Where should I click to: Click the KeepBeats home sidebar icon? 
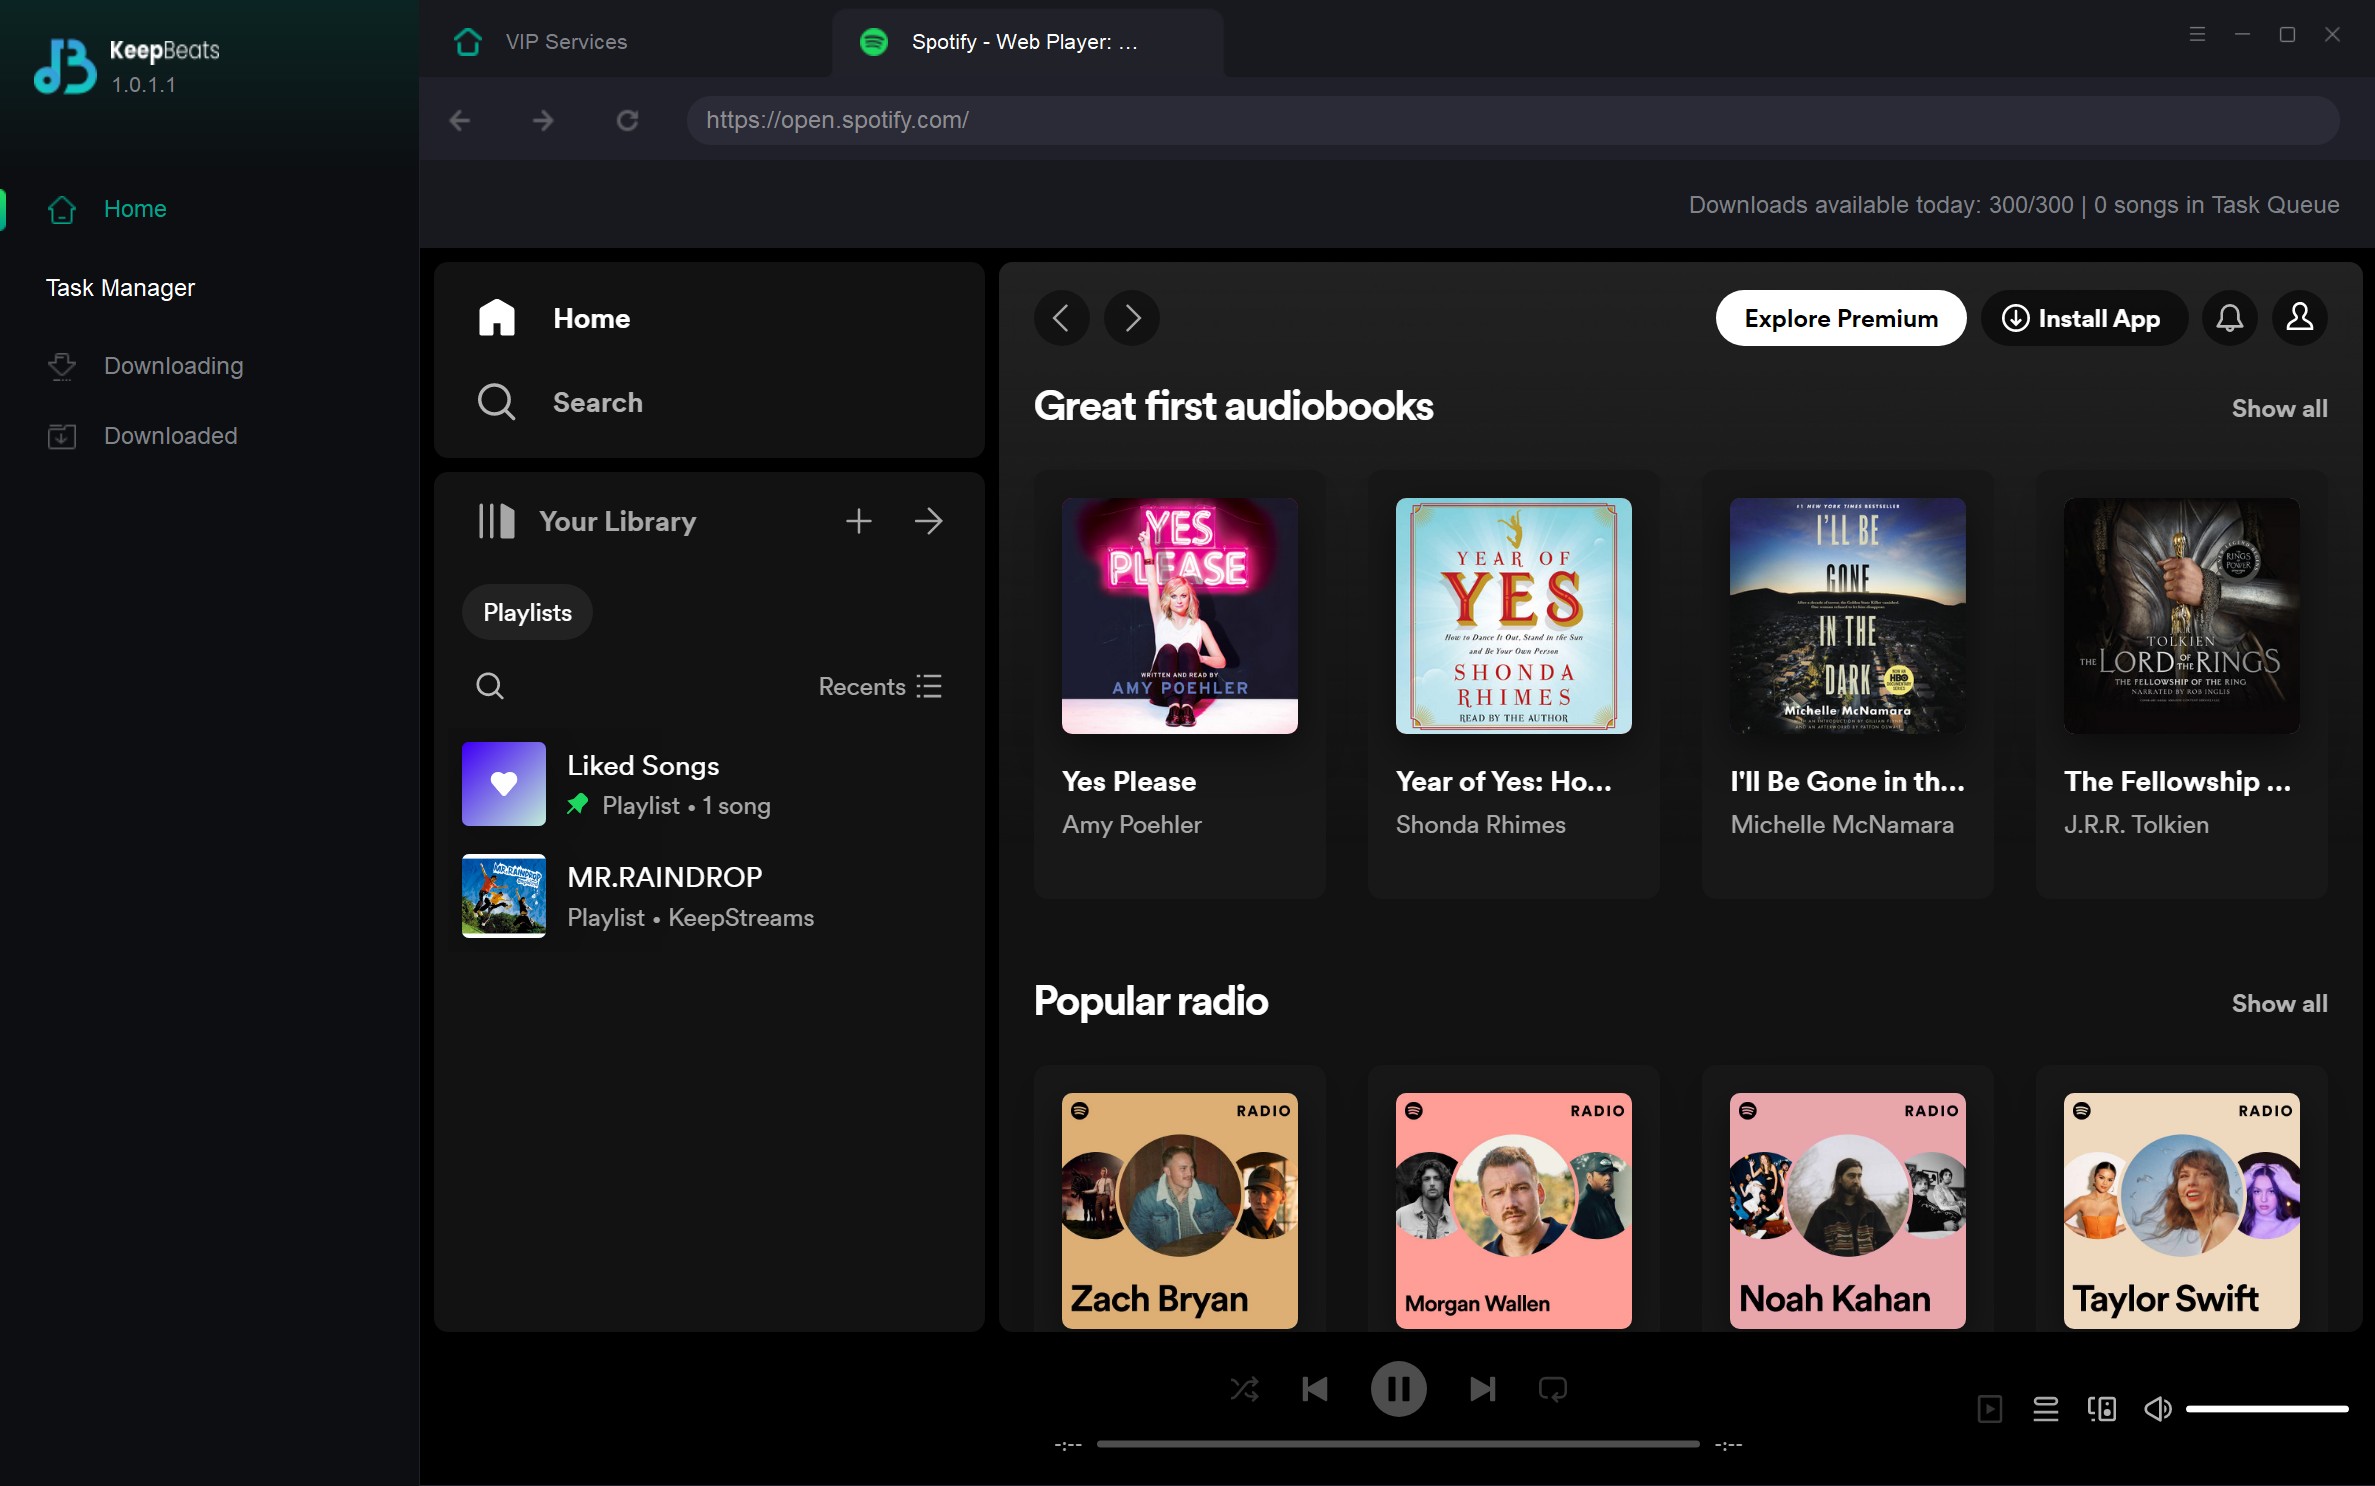click(x=63, y=209)
